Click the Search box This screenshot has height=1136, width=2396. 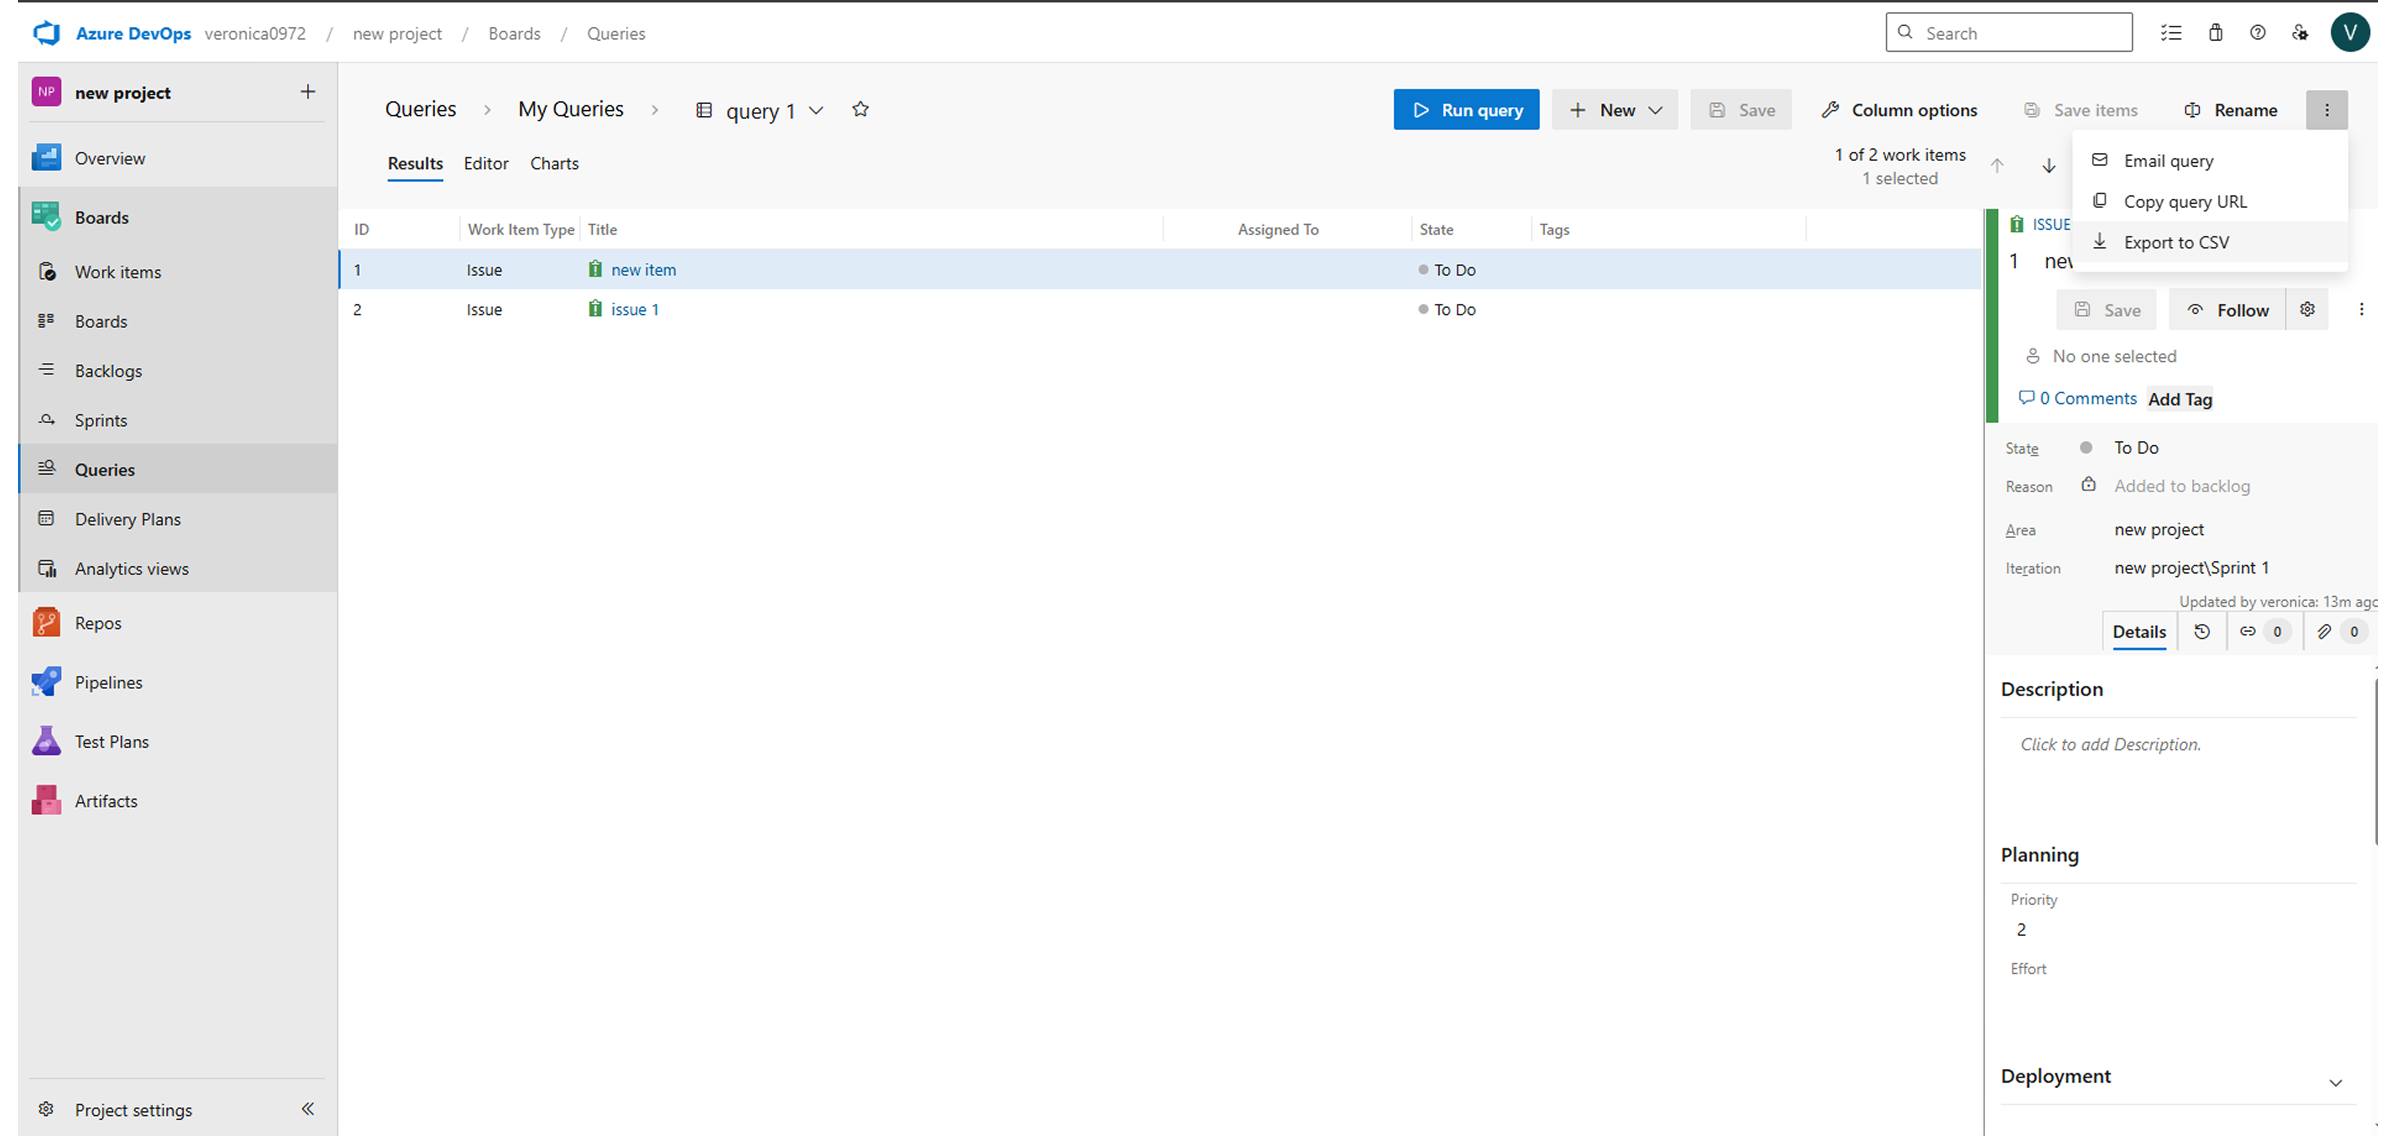pyautogui.click(x=2008, y=32)
